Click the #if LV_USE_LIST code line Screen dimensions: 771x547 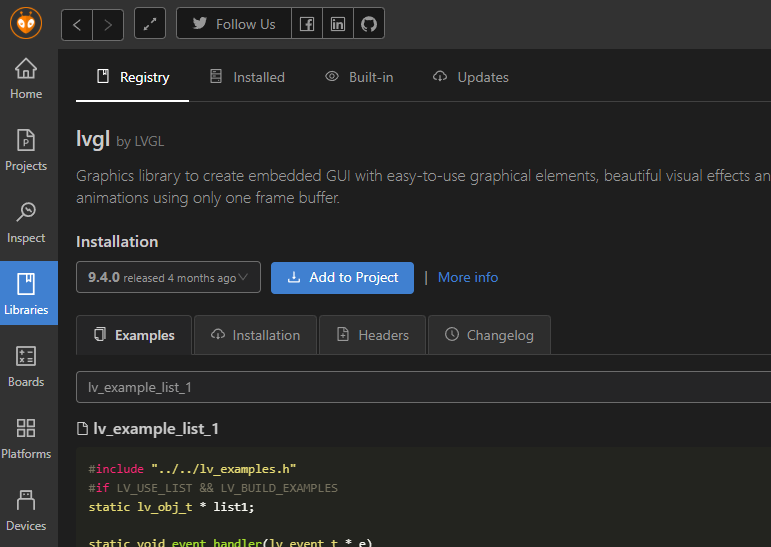tap(213, 488)
